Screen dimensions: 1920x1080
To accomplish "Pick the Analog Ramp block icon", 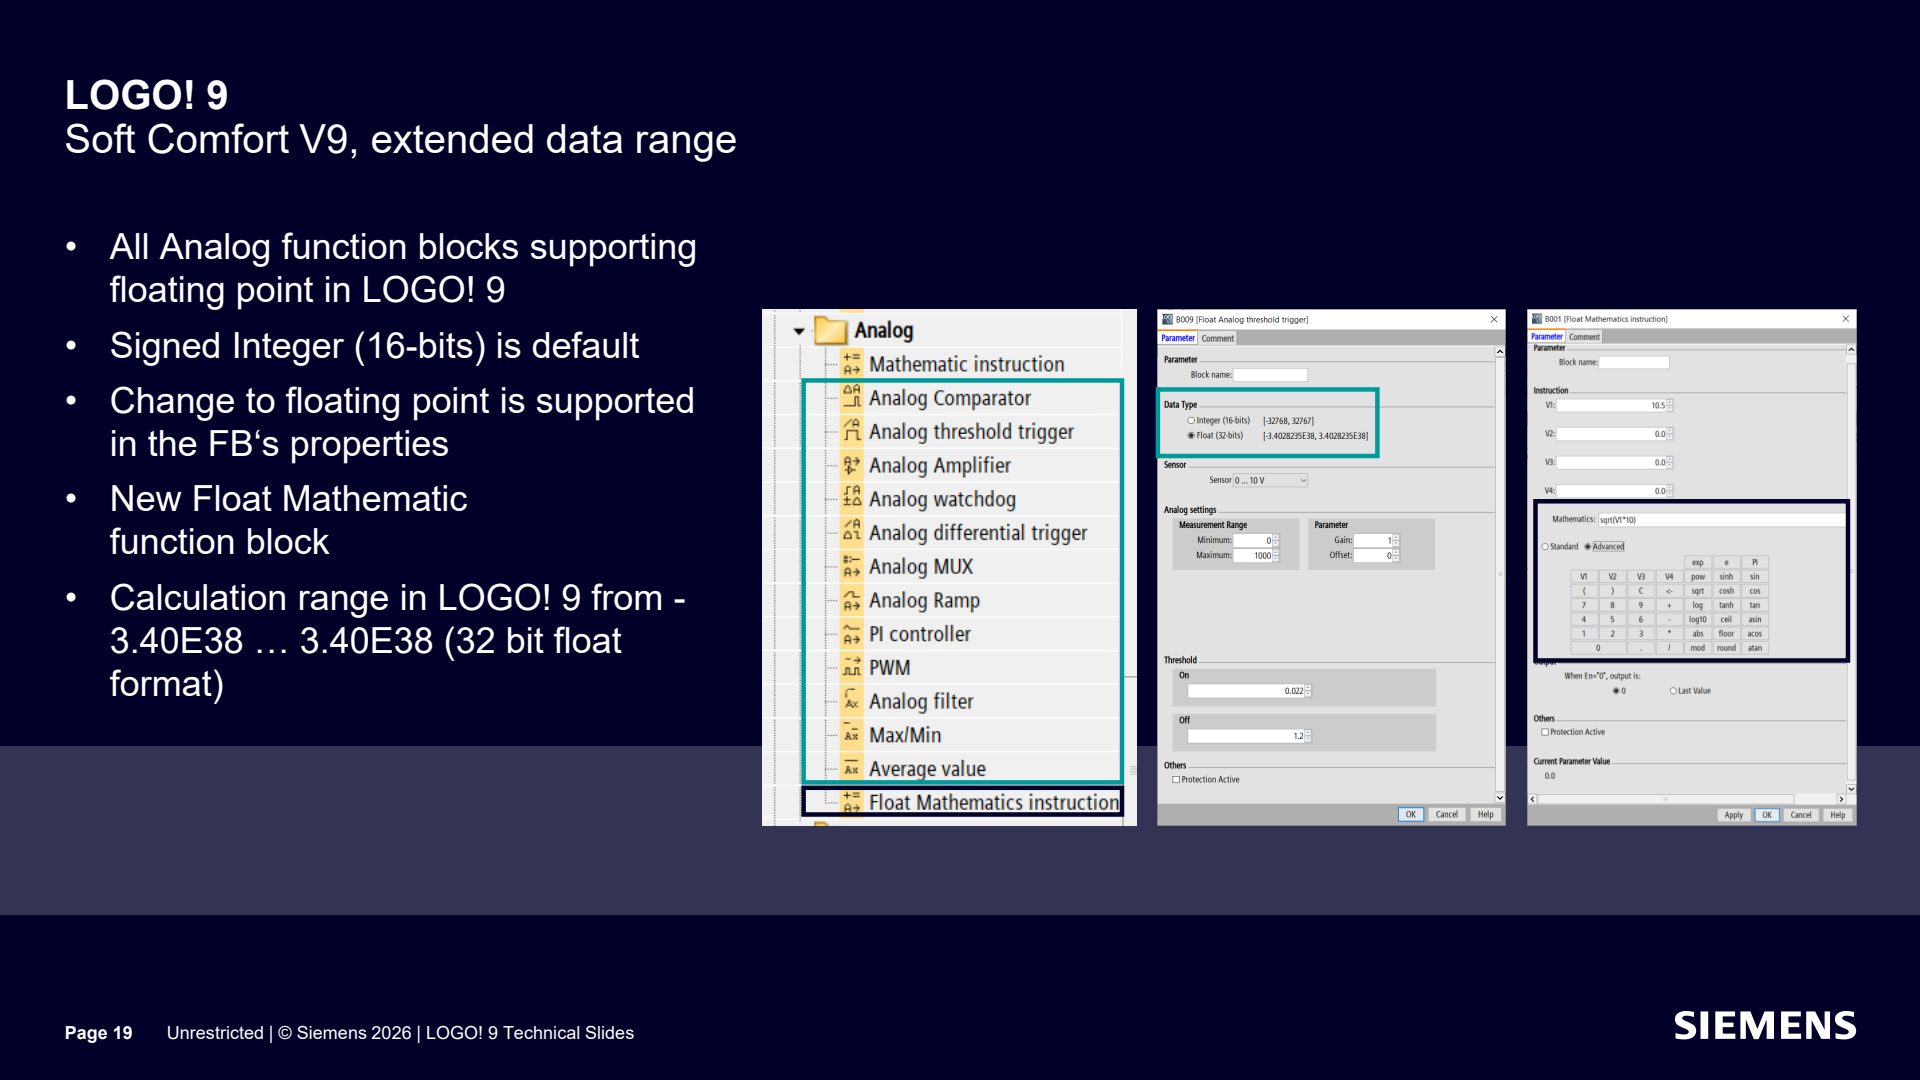I will [851, 600].
